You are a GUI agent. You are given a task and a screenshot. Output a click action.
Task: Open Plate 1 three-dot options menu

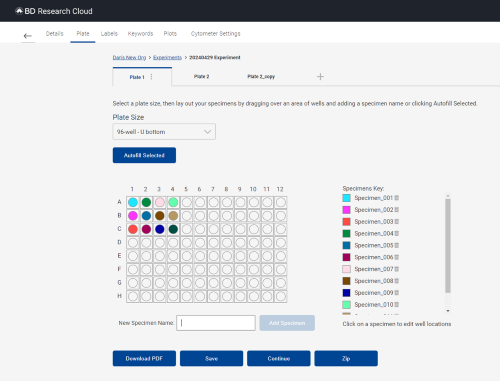pyautogui.click(x=151, y=77)
